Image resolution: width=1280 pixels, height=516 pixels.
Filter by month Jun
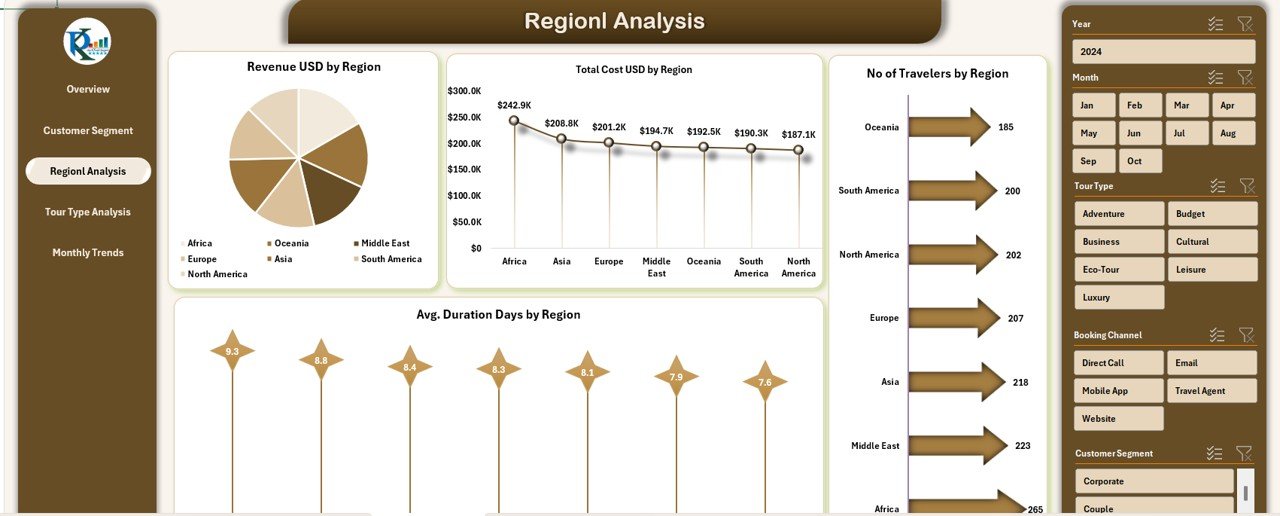click(x=1141, y=133)
